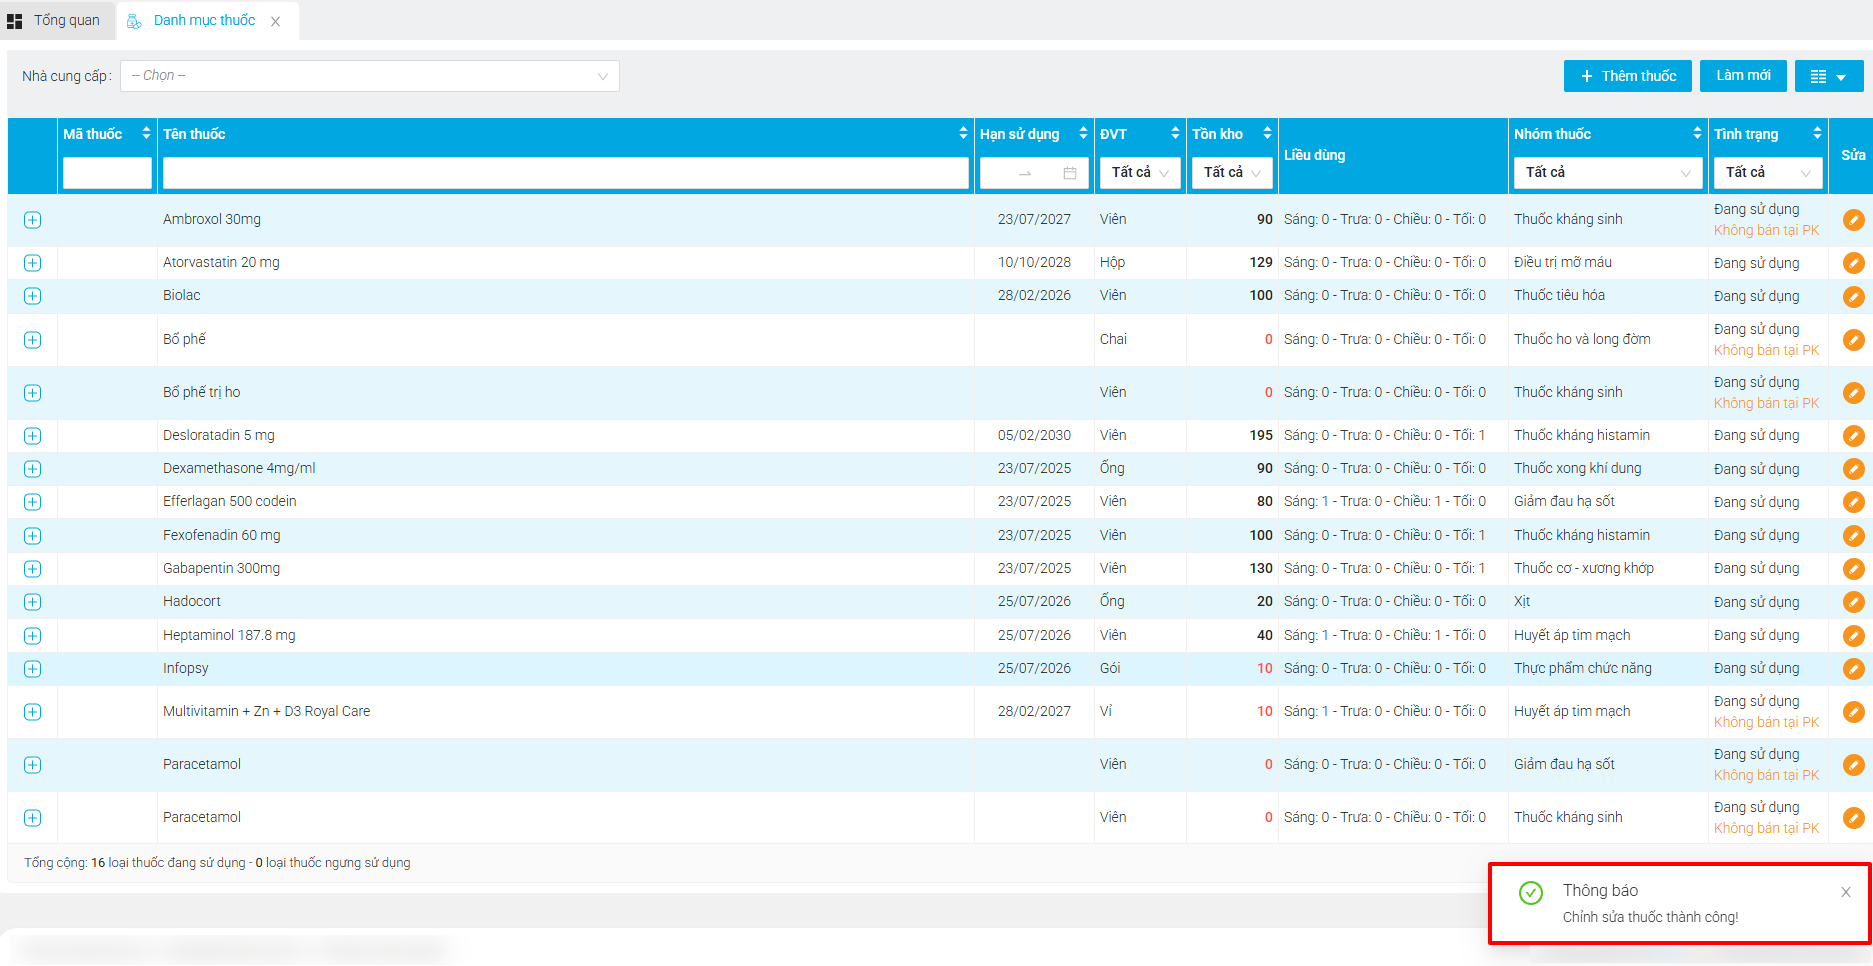Expand Desloratadin 5 mg row details
The height and width of the screenshot is (966, 1873).
coord(32,436)
